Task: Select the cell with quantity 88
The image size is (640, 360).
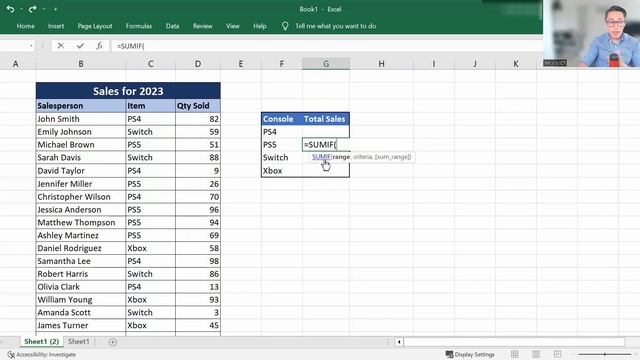Action: pos(198,158)
